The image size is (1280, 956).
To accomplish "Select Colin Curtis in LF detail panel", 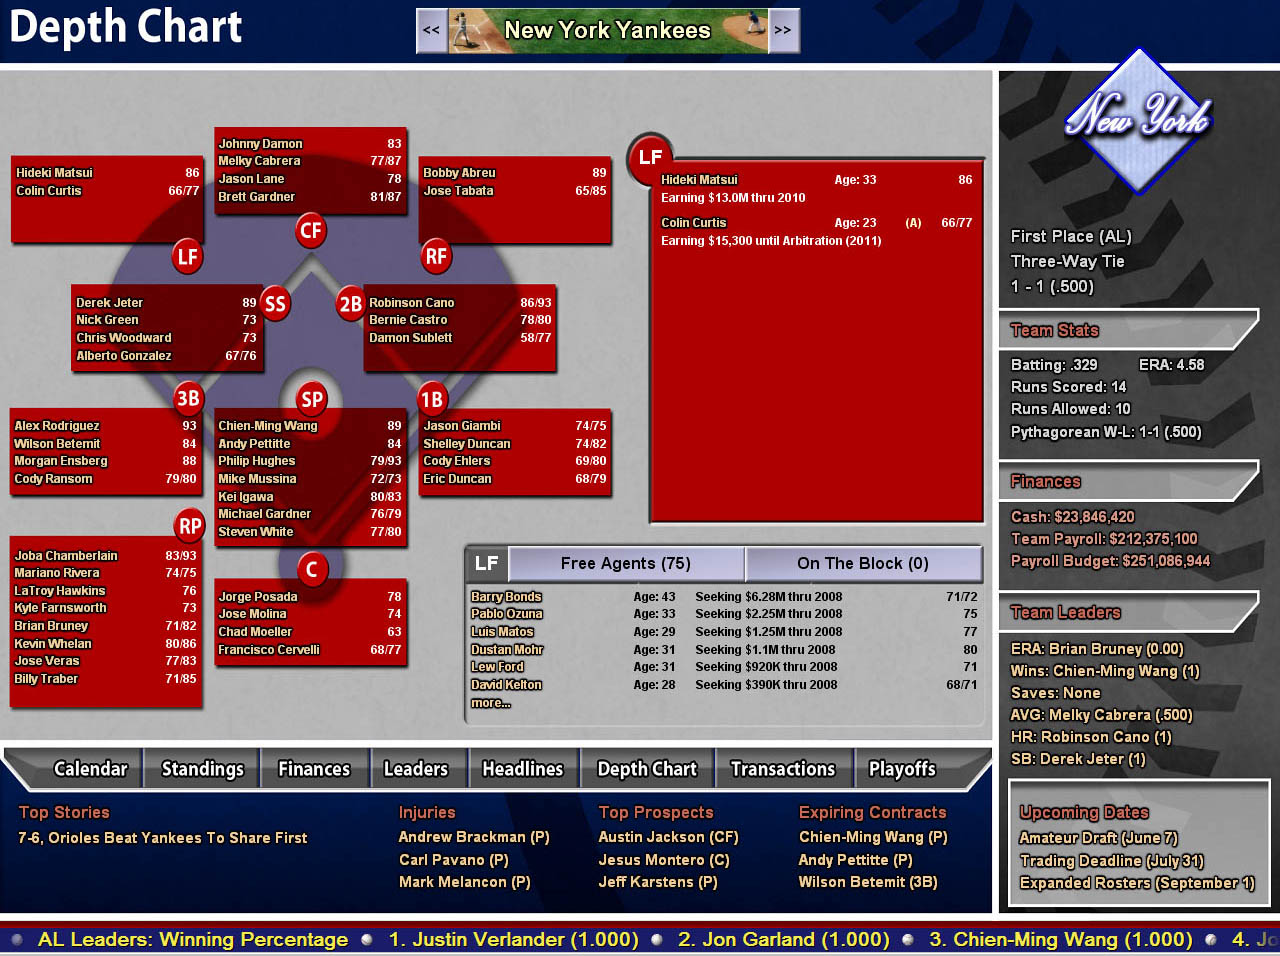I will (x=694, y=223).
